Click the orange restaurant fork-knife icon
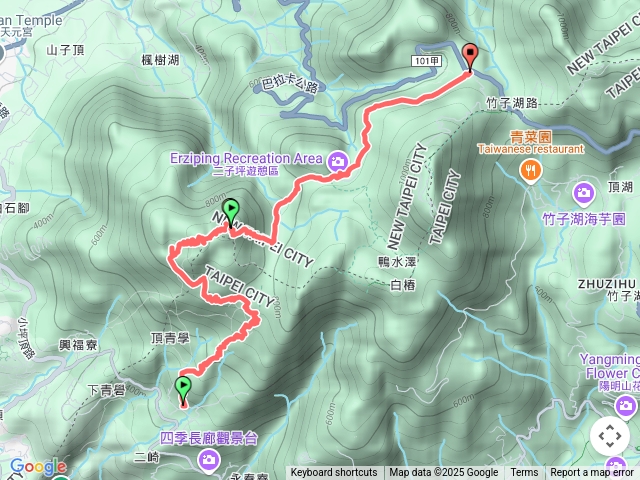 pyautogui.click(x=530, y=171)
